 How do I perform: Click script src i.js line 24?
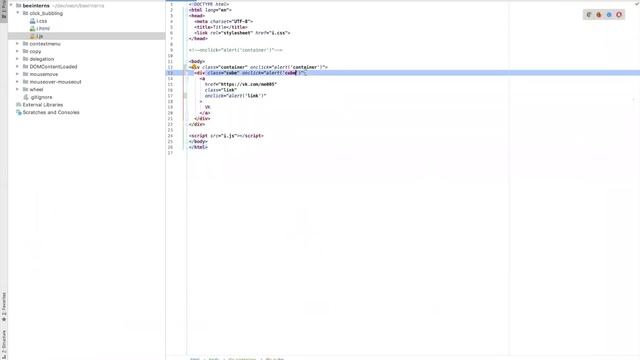(226, 136)
